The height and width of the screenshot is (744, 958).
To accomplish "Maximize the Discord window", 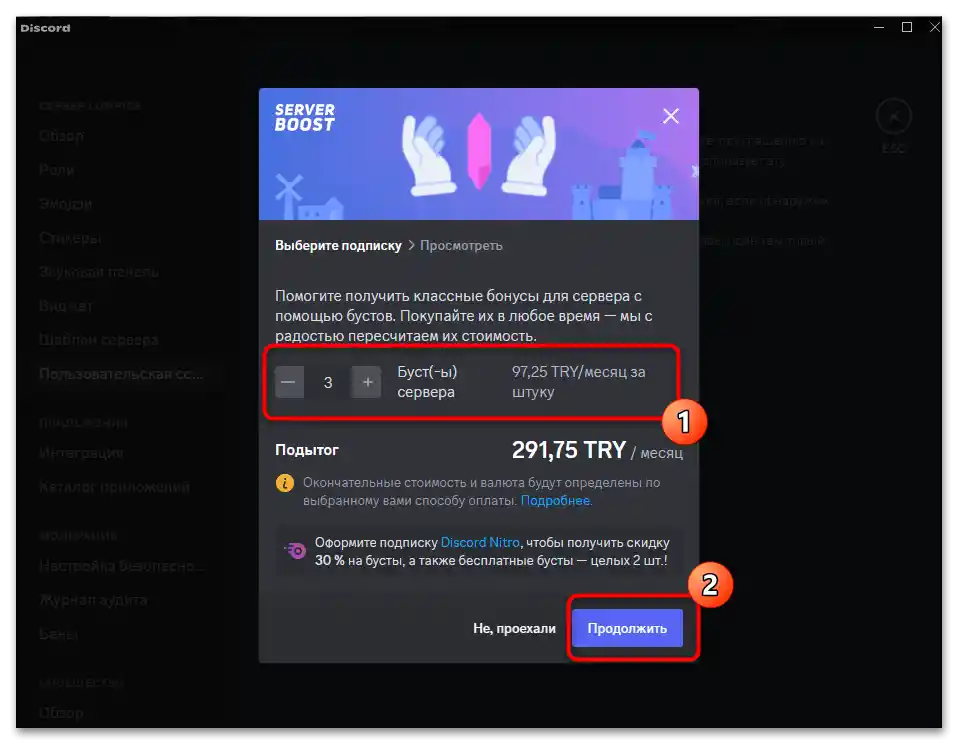I will (907, 27).
